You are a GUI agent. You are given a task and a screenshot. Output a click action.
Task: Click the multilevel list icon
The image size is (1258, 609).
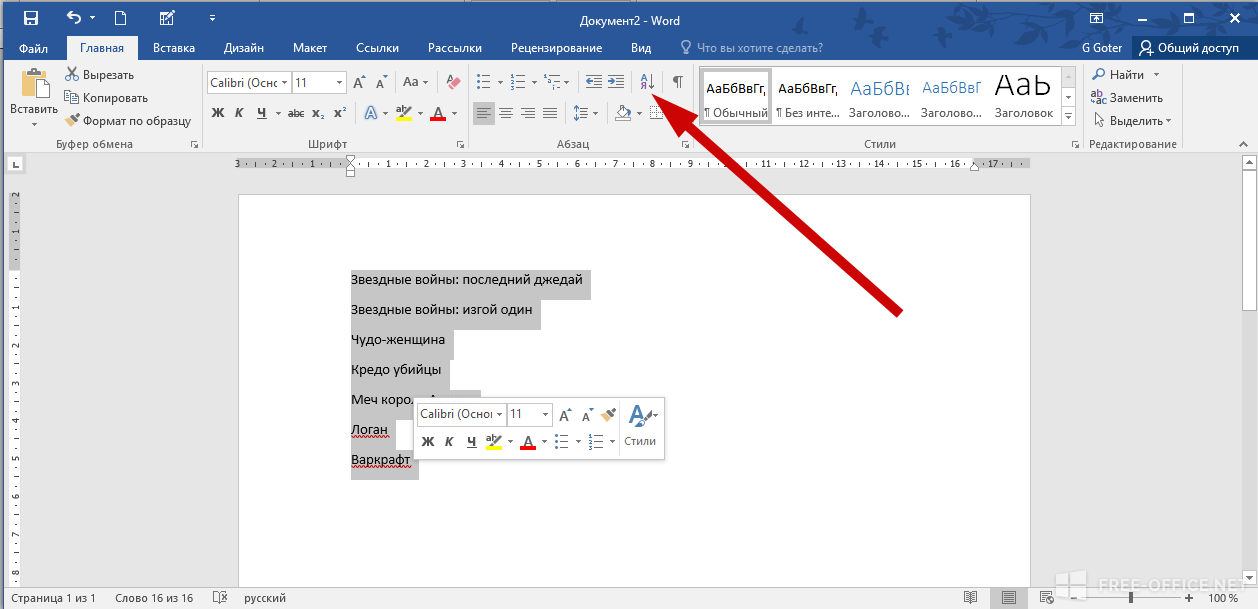(550, 82)
